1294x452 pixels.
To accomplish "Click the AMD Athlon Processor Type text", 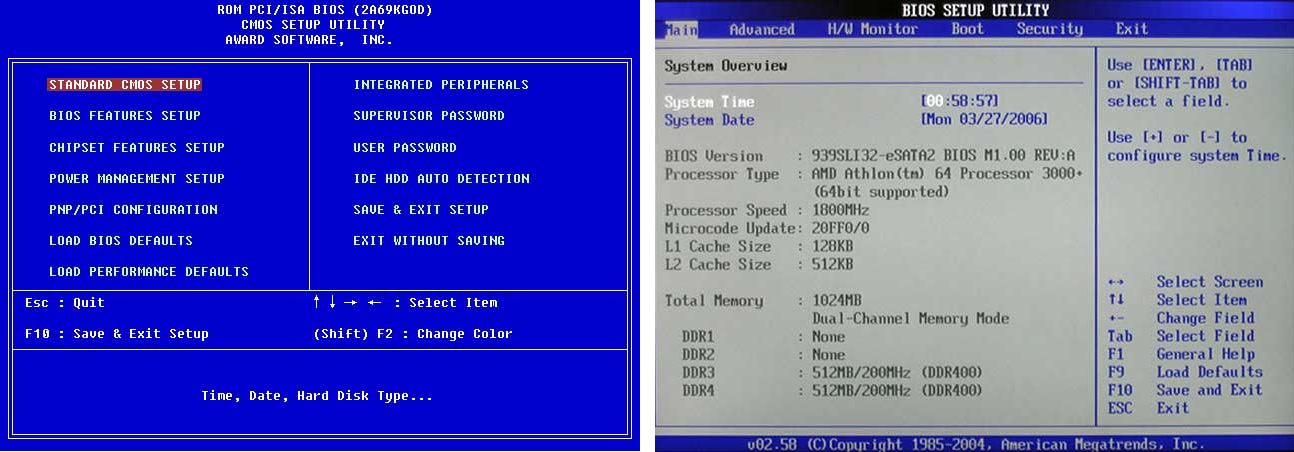I will point(947,174).
